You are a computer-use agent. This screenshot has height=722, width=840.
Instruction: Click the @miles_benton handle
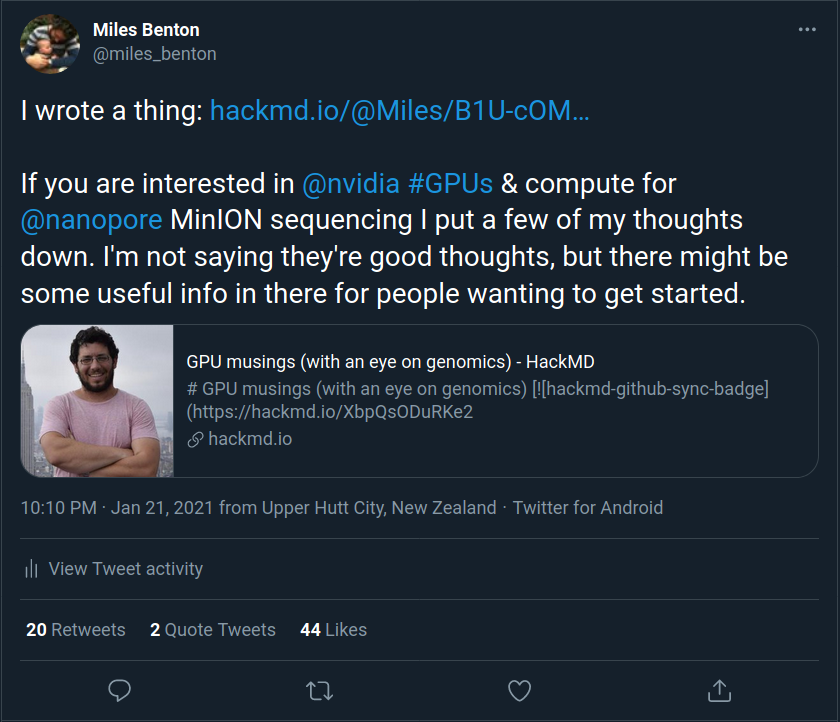pyautogui.click(x=154, y=54)
